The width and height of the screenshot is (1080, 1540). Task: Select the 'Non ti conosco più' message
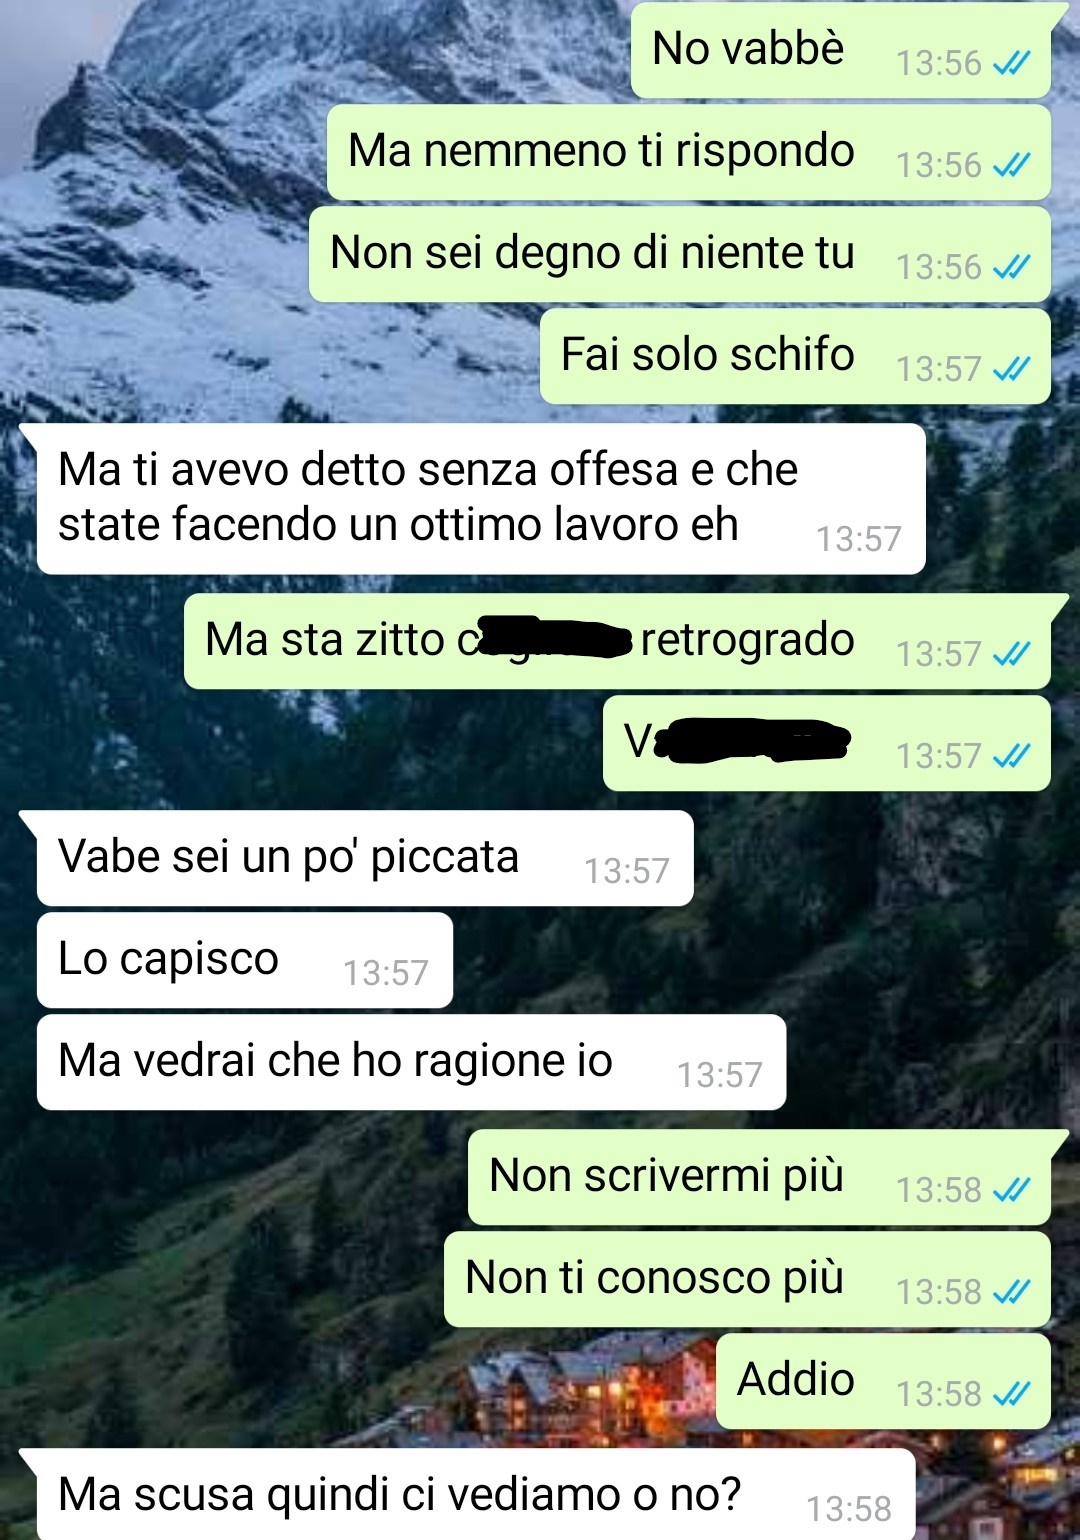pos(747,1279)
